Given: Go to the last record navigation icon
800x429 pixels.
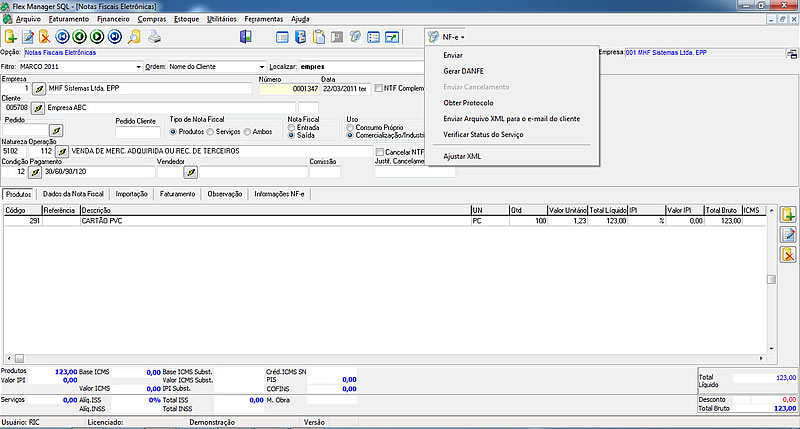Looking at the screenshot, I should (x=117, y=37).
